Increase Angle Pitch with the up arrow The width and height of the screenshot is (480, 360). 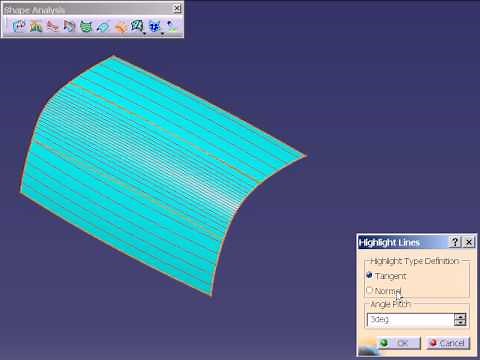[x=460, y=317]
